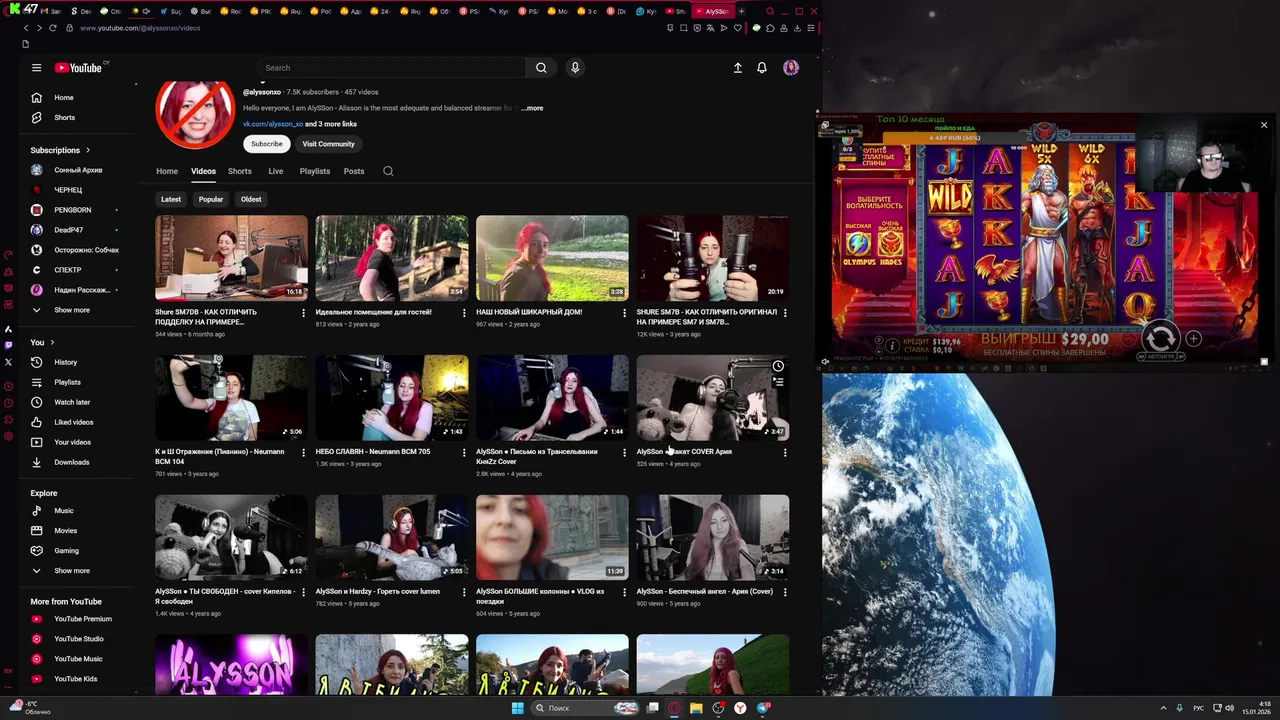The width and height of the screenshot is (1280, 720).
Task: Switch to channel Videos tab
Action: [203, 171]
